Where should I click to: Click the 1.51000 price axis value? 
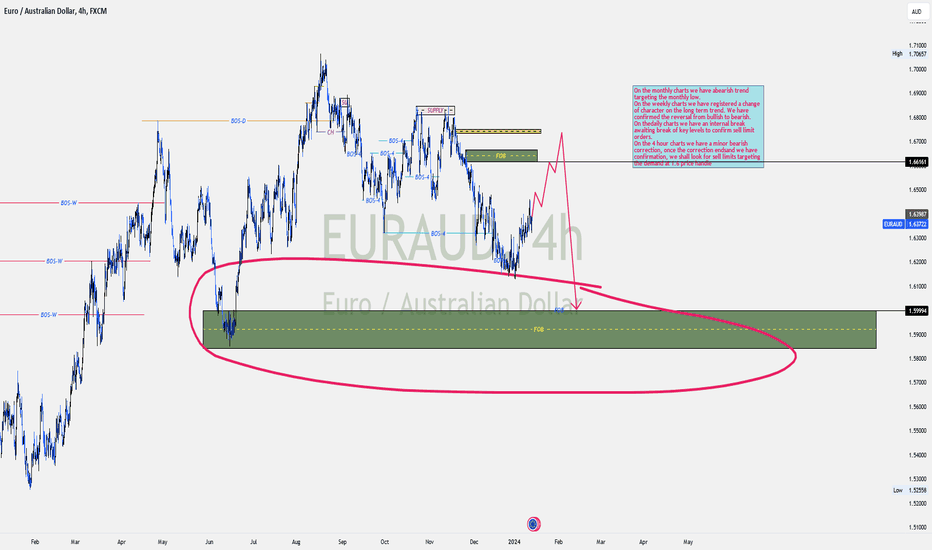tap(917, 527)
